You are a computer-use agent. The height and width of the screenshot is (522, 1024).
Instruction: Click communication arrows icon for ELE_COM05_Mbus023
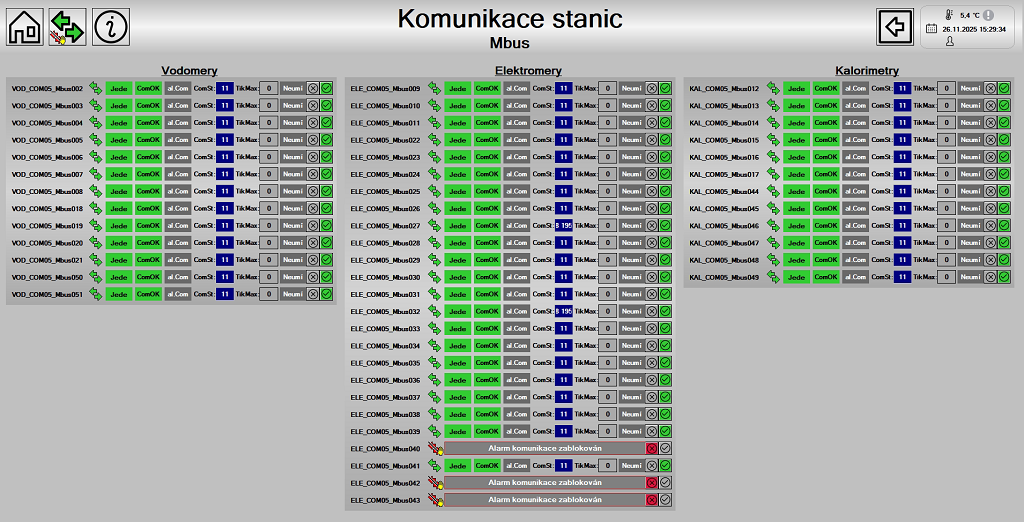[435, 157]
